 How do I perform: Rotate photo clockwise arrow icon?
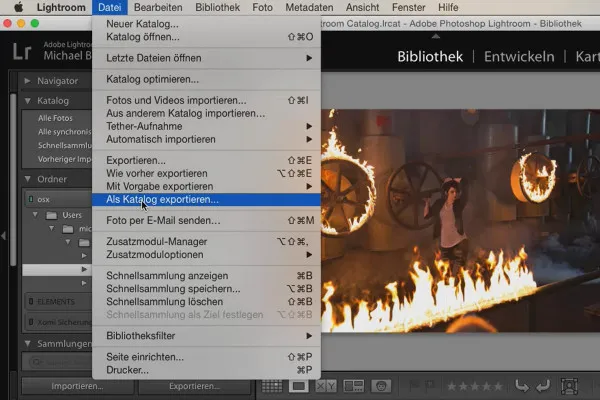[x=543, y=386]
